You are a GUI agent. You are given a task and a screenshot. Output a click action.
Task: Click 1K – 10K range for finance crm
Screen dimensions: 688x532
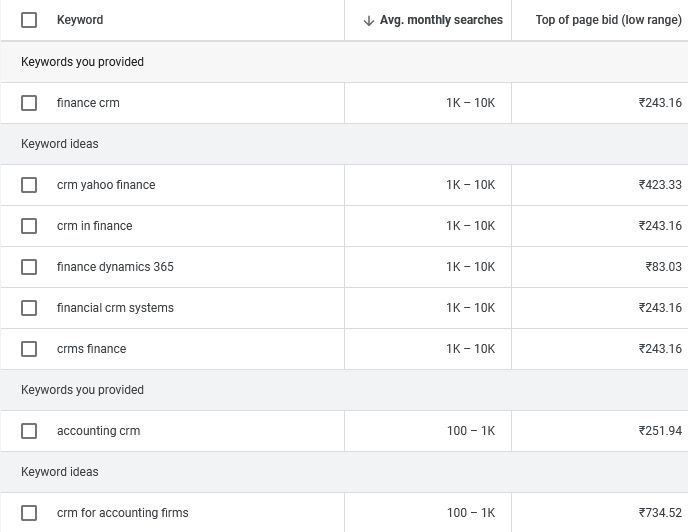pyautogui.click(x=470, y=103)
